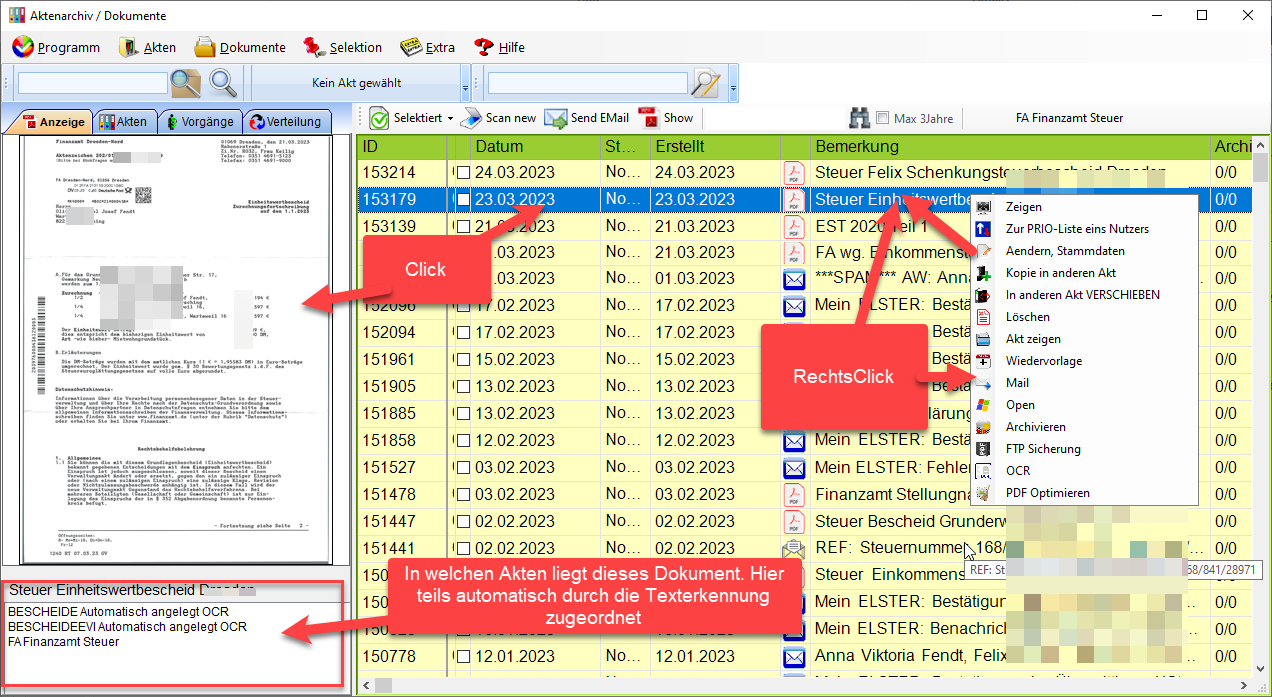1272x697 pixels.
Task: Open toolbar options arrow after pencil search icon
Action: [x=733, y=83]
